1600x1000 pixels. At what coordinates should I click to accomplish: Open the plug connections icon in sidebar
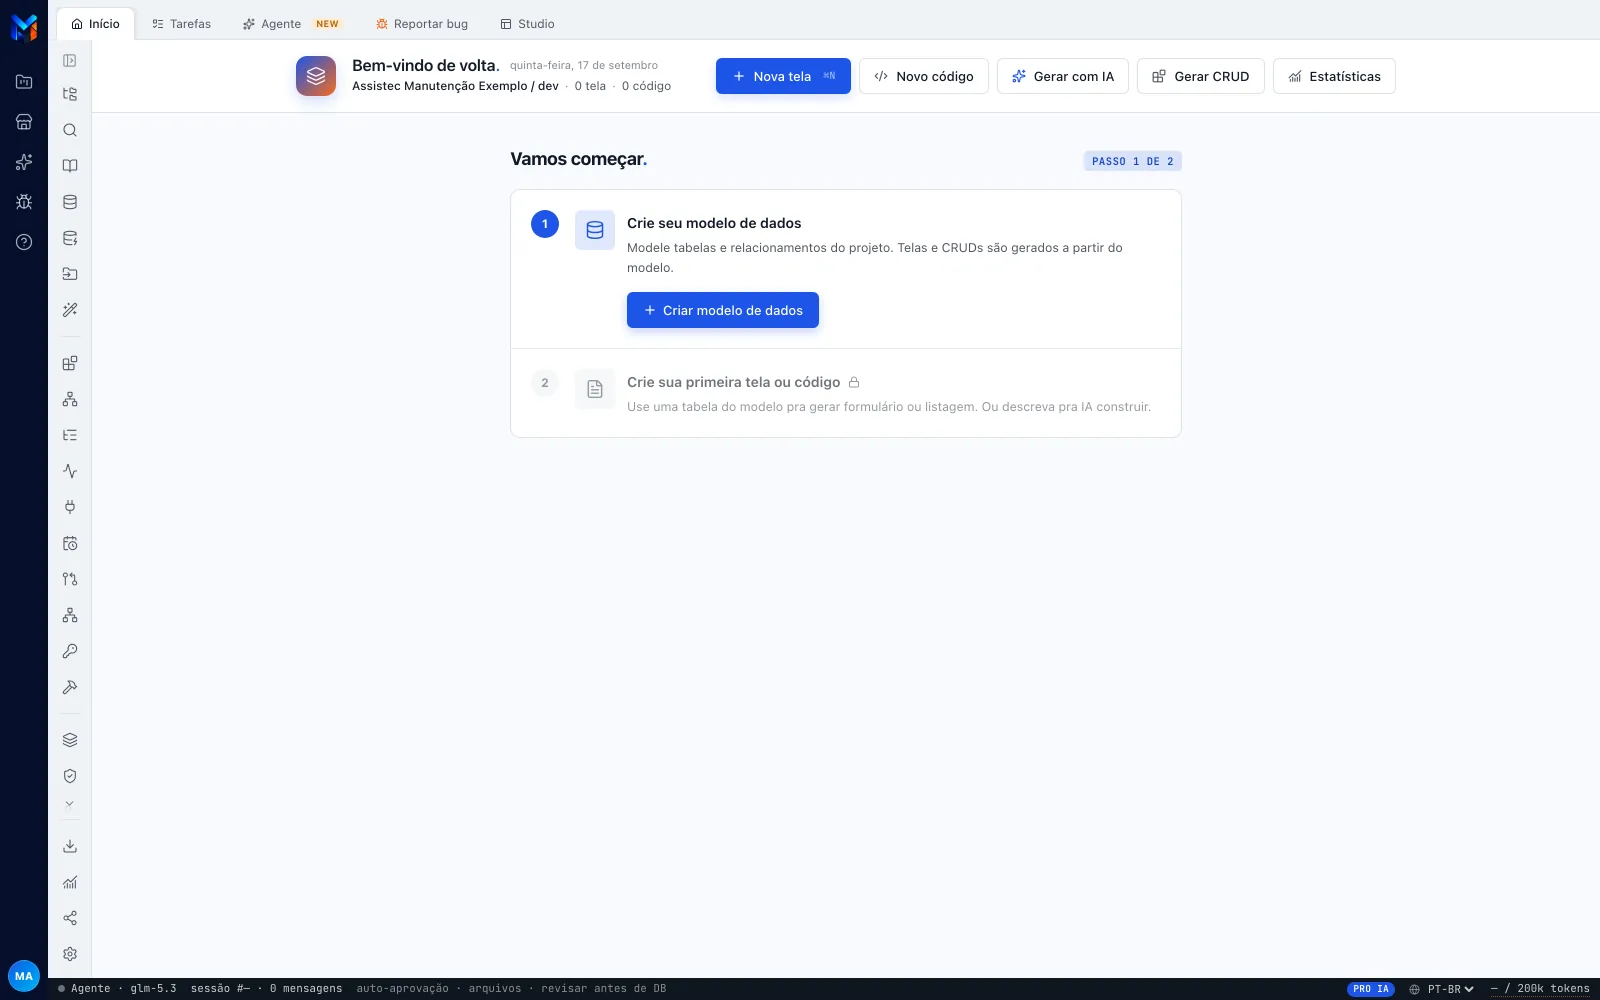coord(70,507)
